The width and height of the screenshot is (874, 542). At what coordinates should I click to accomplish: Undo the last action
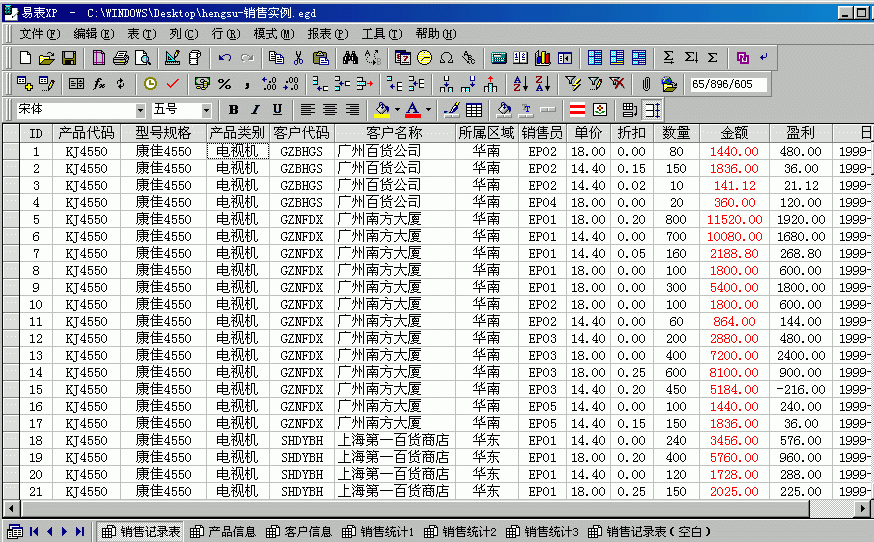pyautogui.click(x=225, y=57)
